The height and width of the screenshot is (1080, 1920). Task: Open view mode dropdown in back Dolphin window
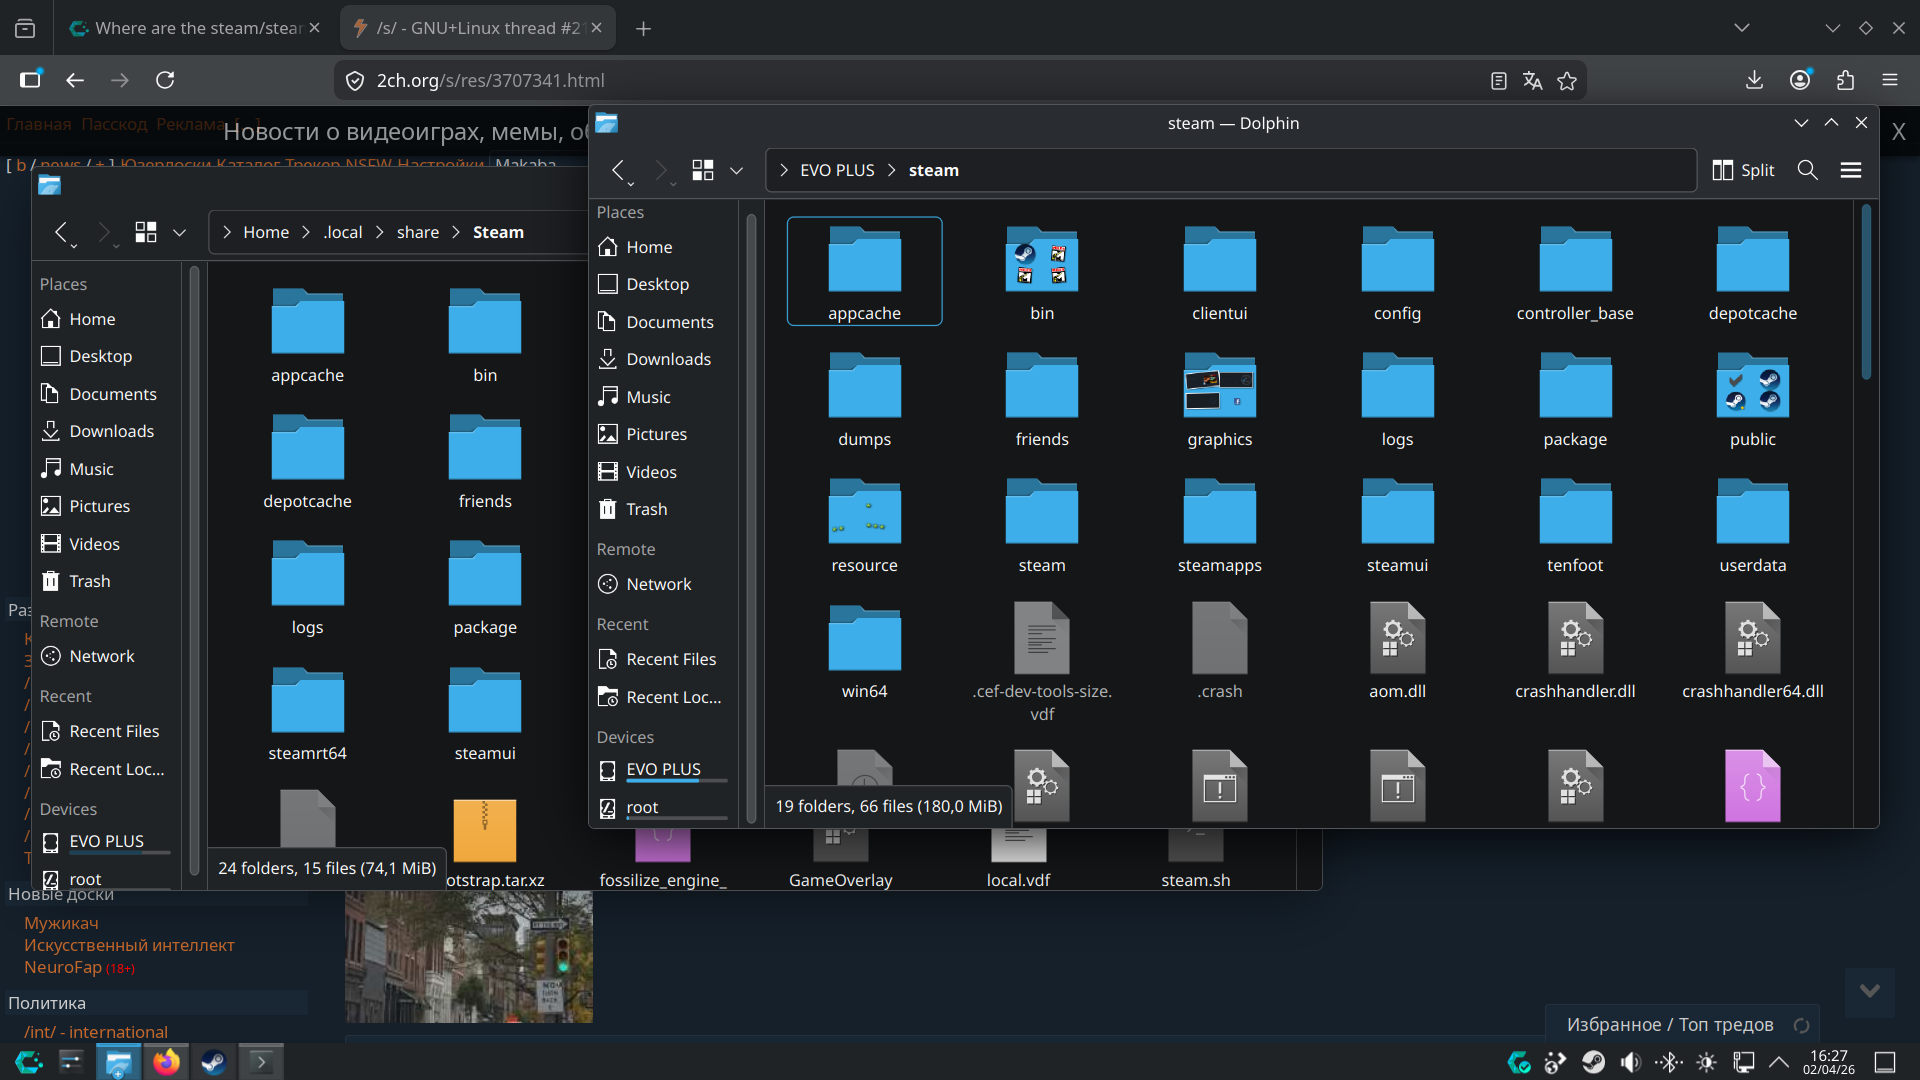pos(180,232)
